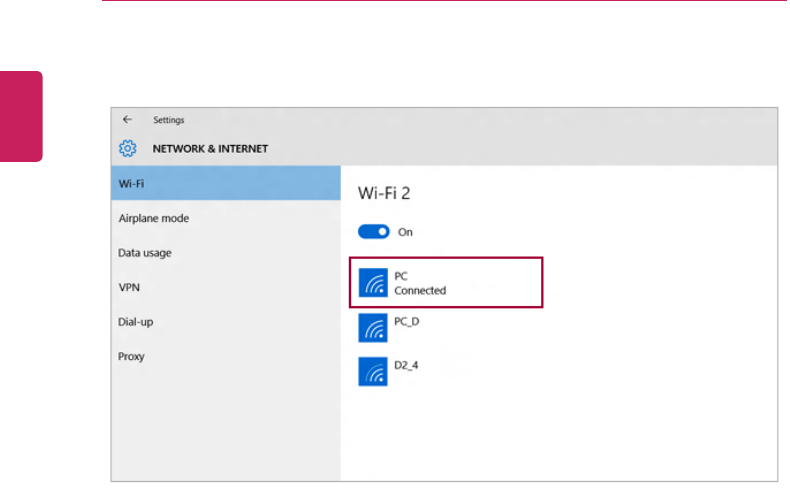Click the Settings gear icon

coord(127,148)
